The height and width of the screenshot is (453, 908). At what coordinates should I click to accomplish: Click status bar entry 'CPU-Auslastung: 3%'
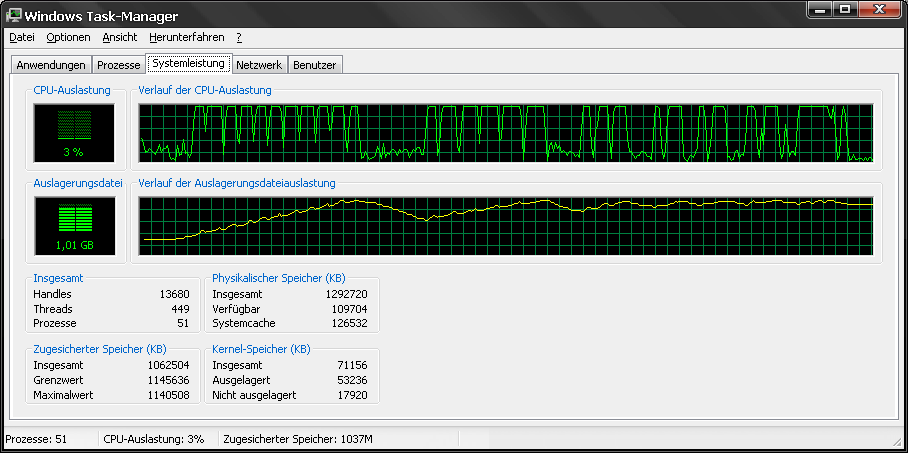(153, 439)
